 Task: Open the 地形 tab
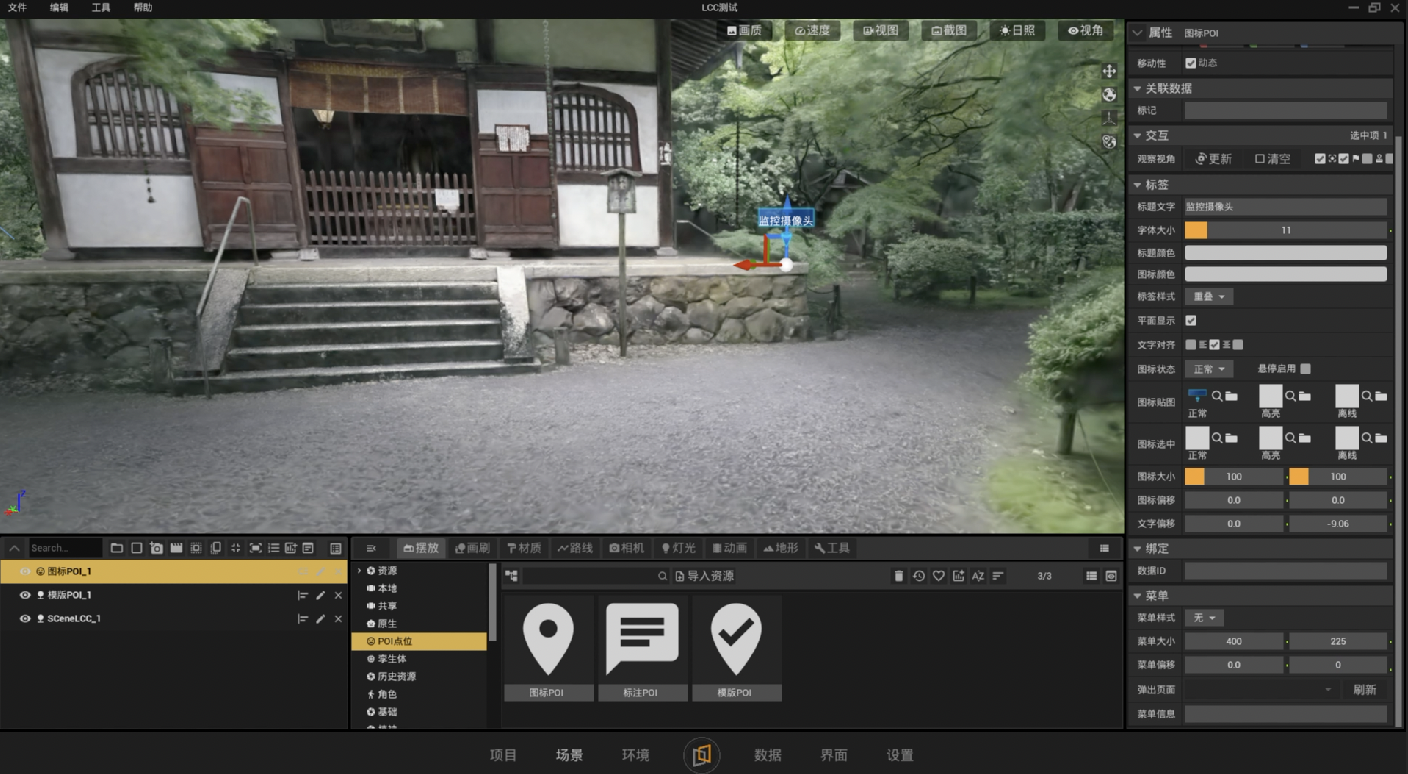pyautogui.click(x=781, y=548)
